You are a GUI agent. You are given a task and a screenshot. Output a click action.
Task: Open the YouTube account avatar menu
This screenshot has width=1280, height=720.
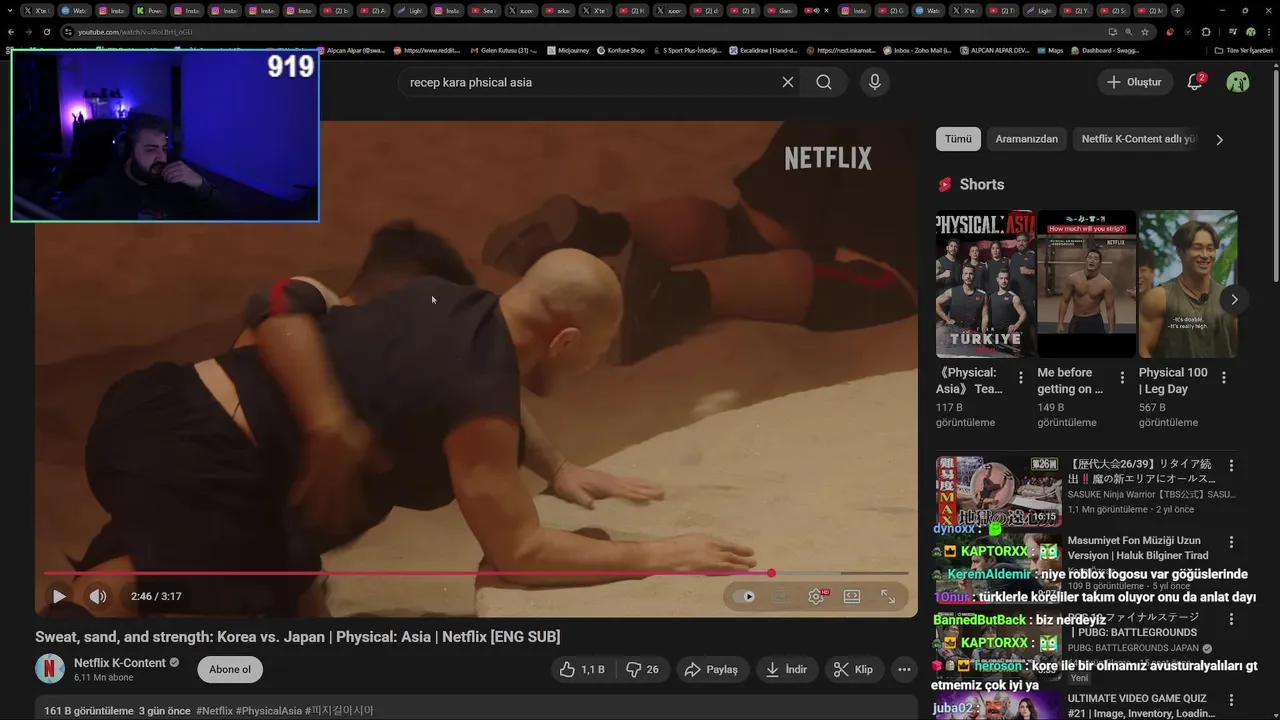pos(1238,82)
